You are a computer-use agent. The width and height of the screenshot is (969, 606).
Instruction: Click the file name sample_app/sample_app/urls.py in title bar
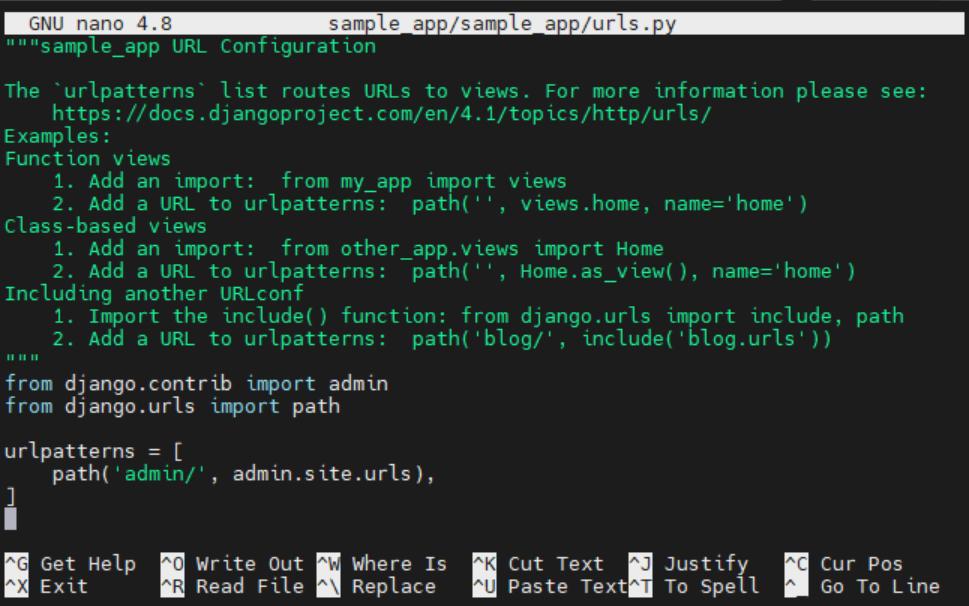coord(502,24)
